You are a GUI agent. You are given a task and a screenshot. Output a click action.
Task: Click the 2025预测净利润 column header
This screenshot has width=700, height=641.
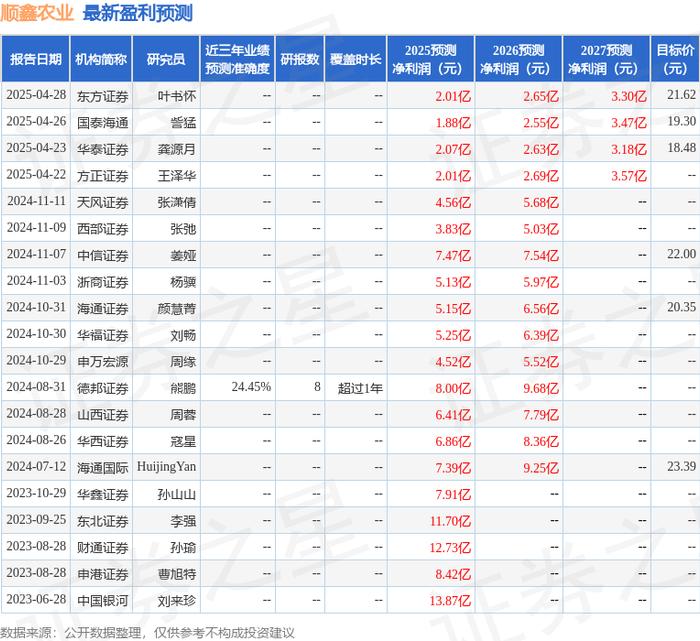[x=430, y=59]
